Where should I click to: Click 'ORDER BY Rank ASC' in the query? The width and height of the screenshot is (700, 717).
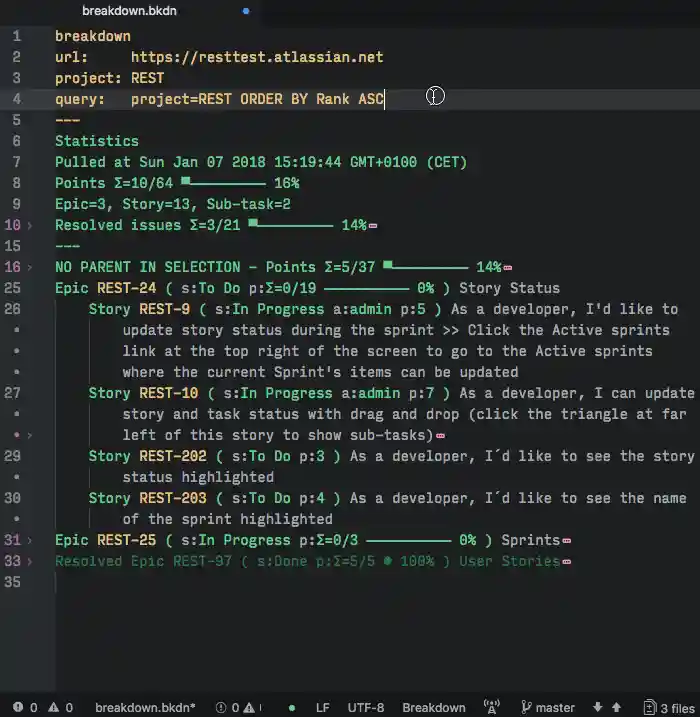(x=312, y=99)
